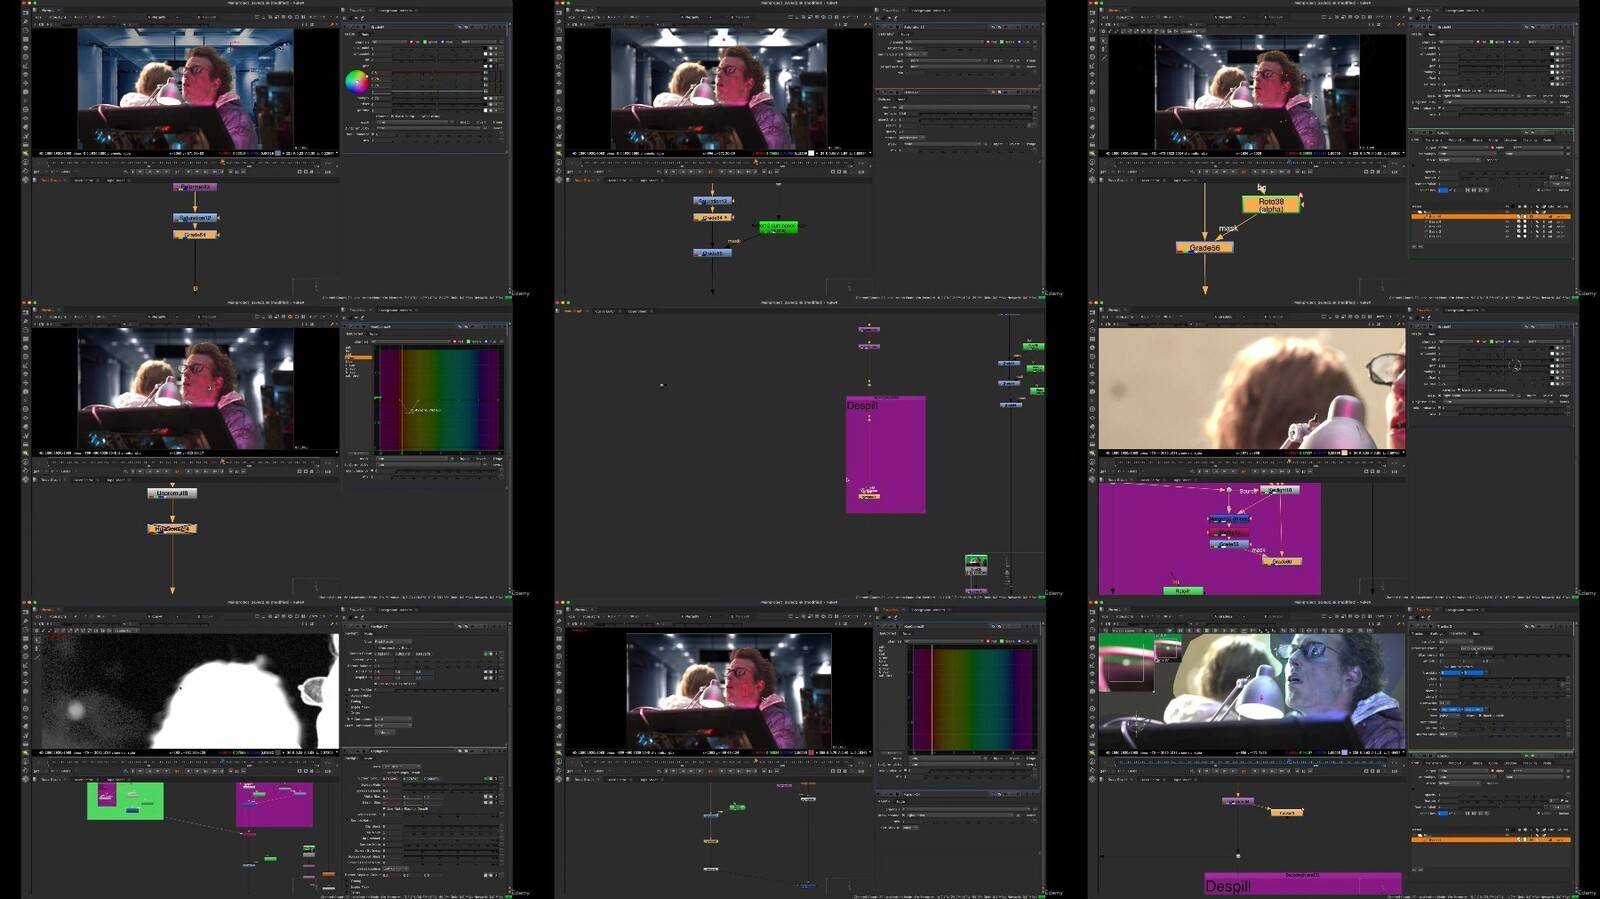Select Grade54 node below Saturation12
Image resolution: width=1600 pixels, height=899 pixels.
click(x=195, y=235)
